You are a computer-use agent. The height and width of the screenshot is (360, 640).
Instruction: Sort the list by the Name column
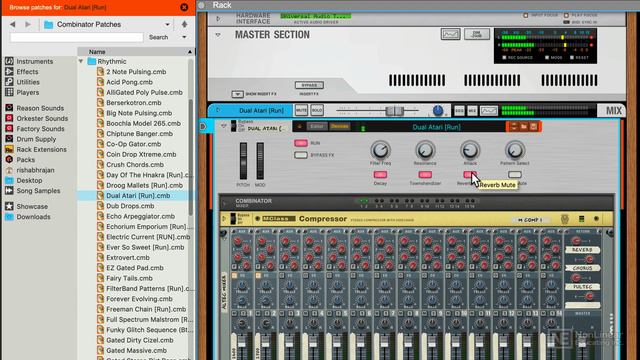pyautogui.click(x=136, y=52)
